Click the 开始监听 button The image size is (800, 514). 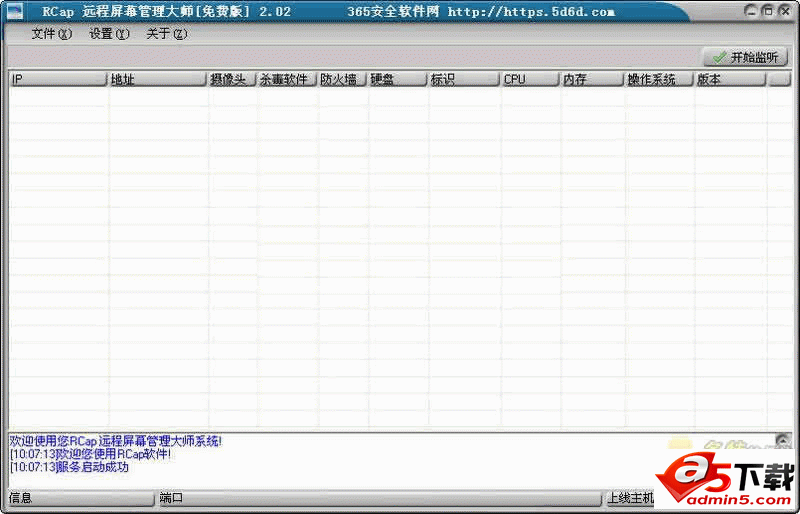(x=746, y=57)
